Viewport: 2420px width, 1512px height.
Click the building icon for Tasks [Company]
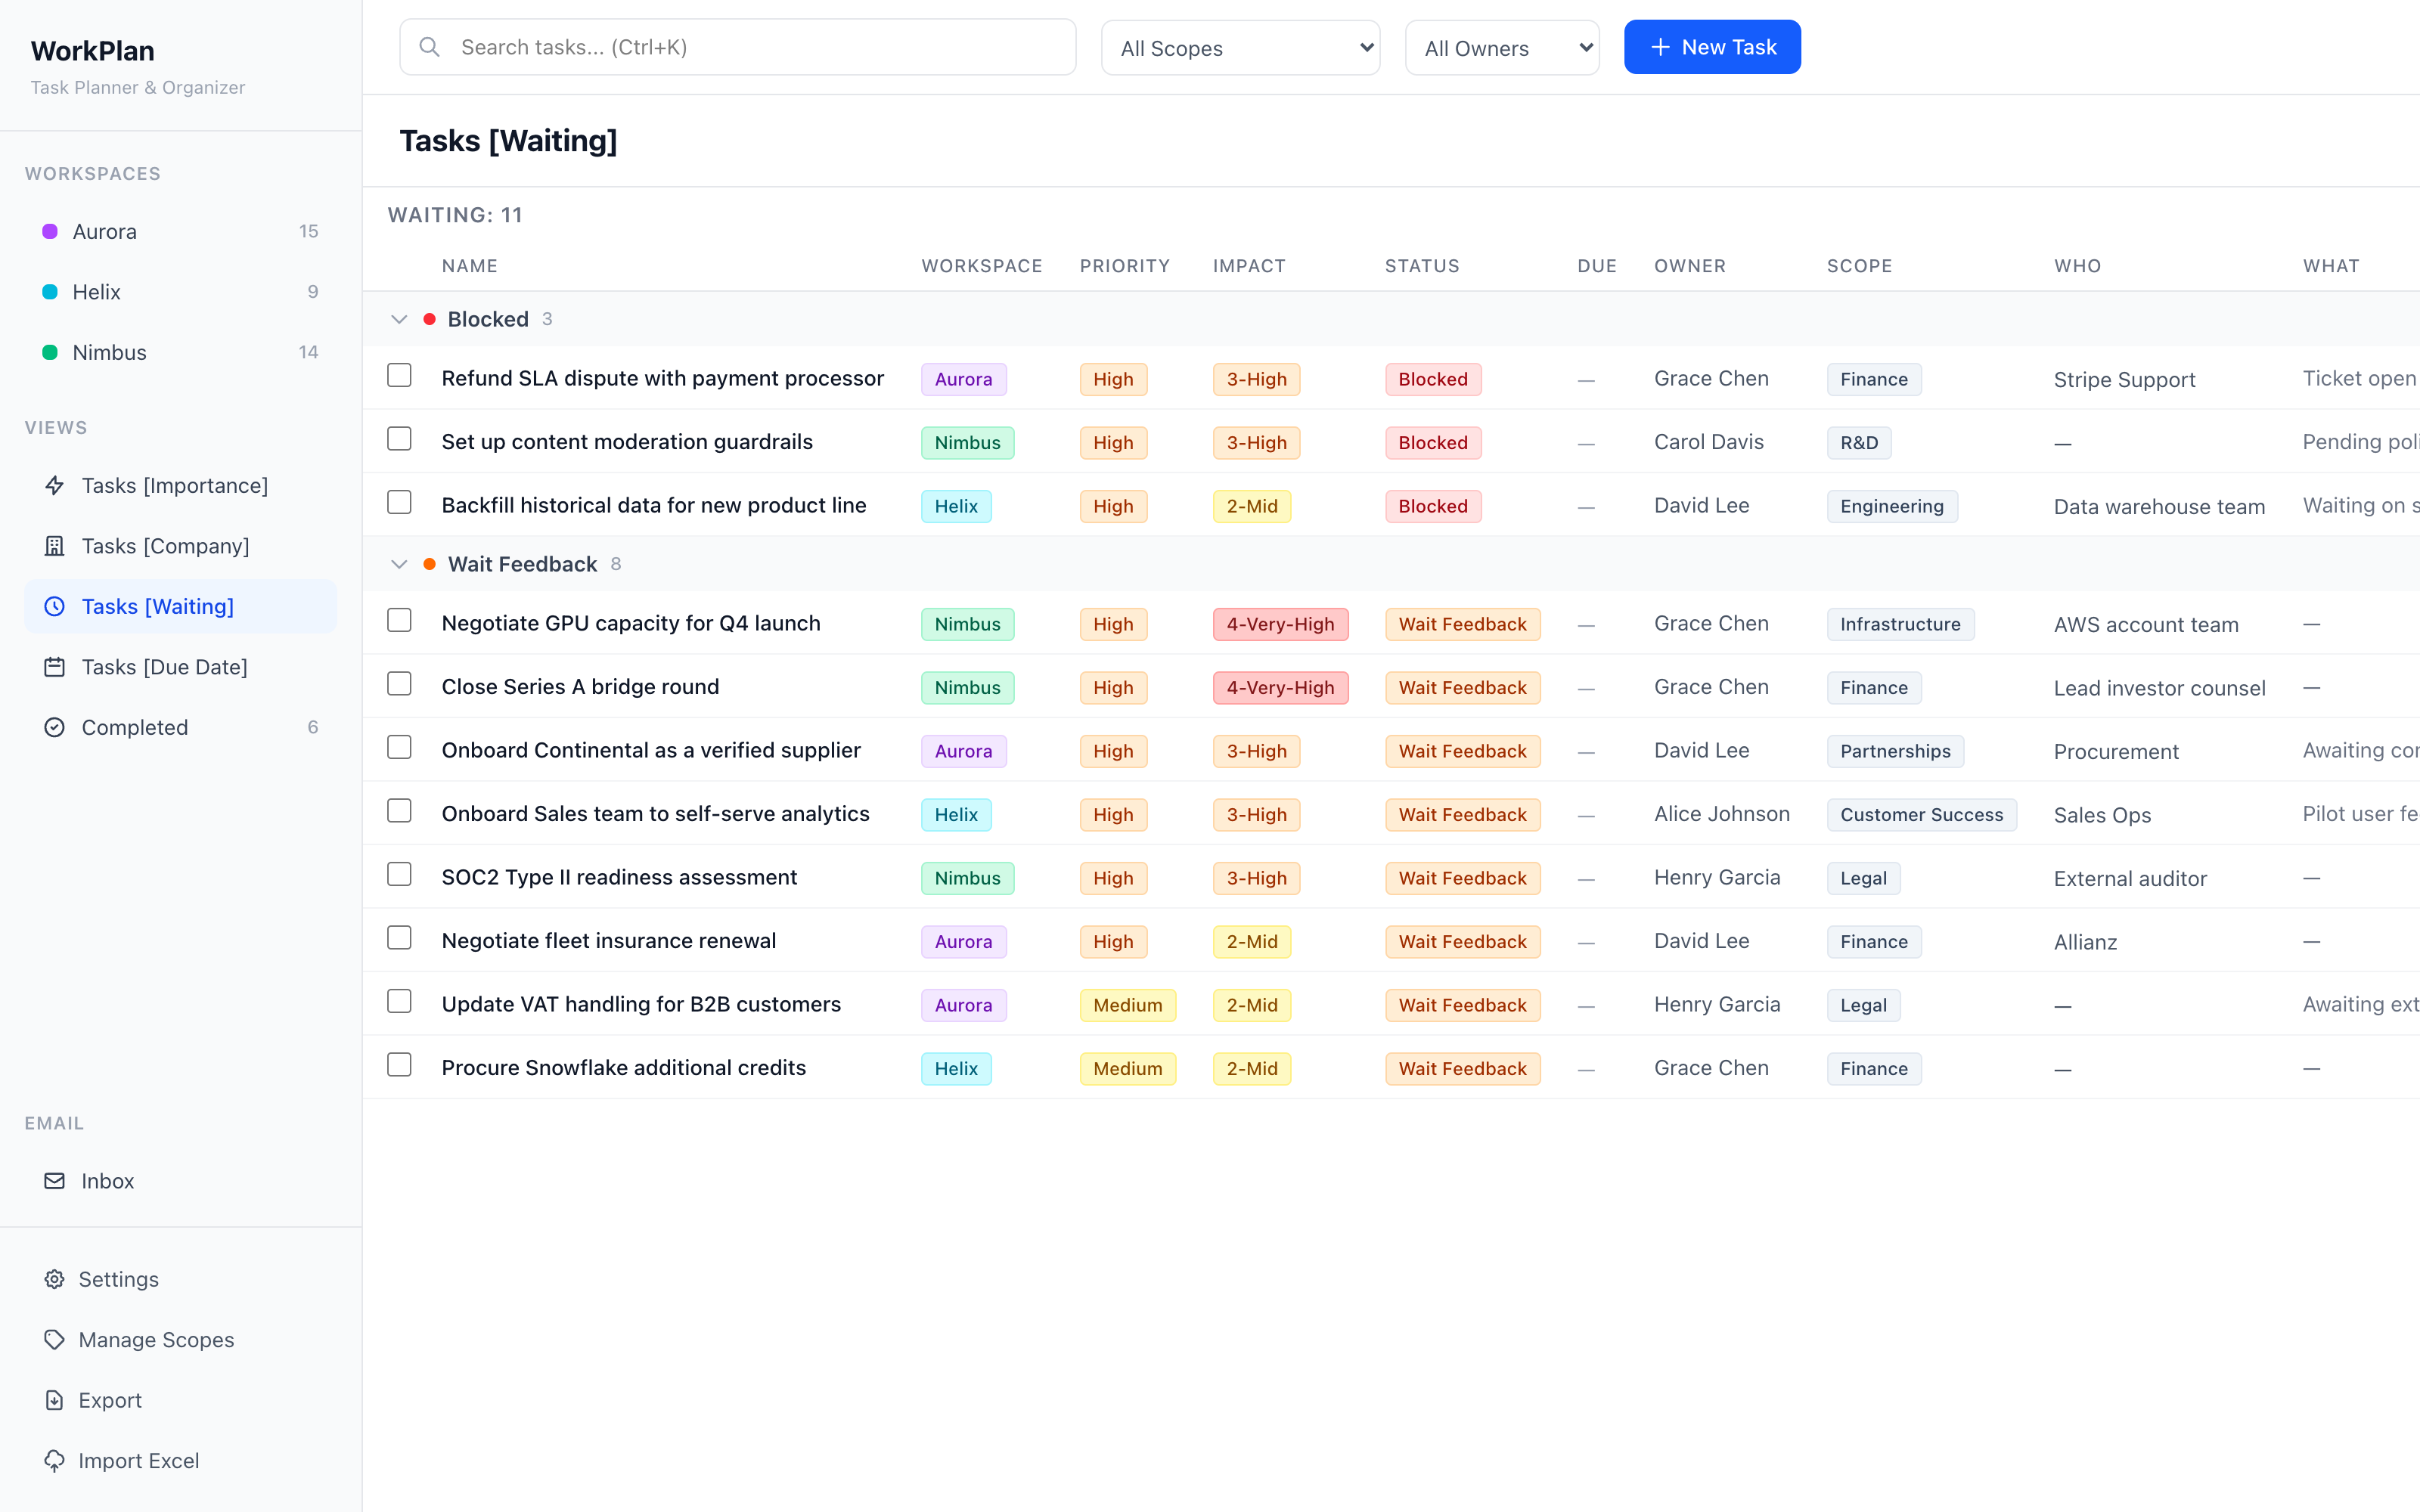(55, 546)
